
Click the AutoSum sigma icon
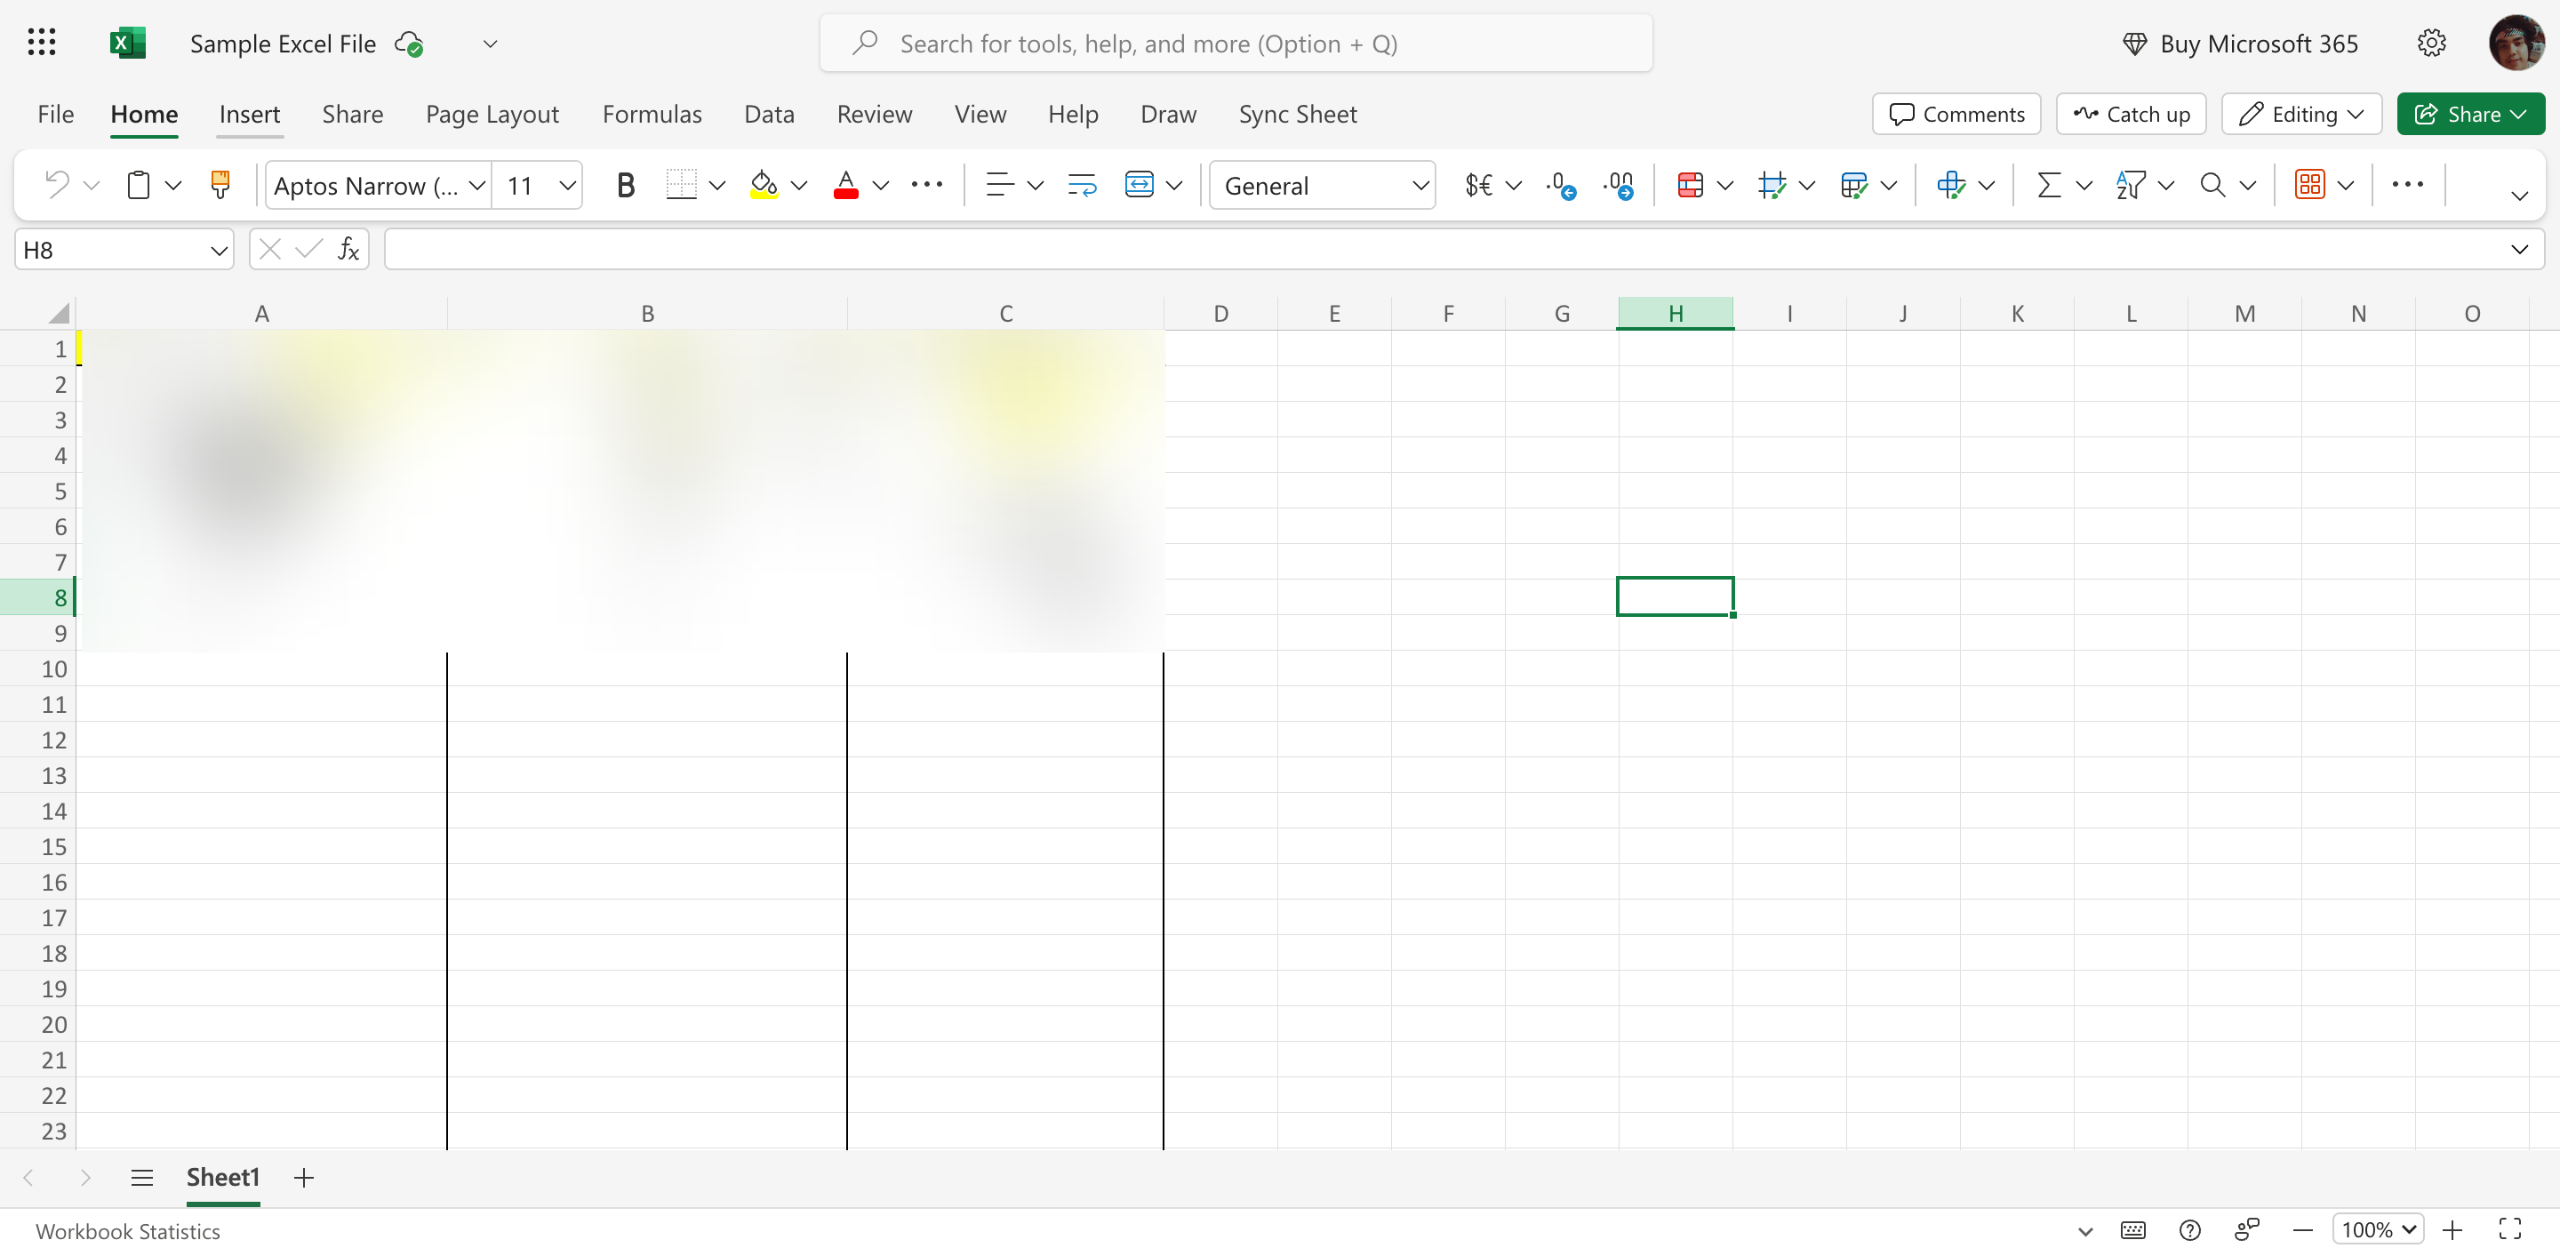2048,185
